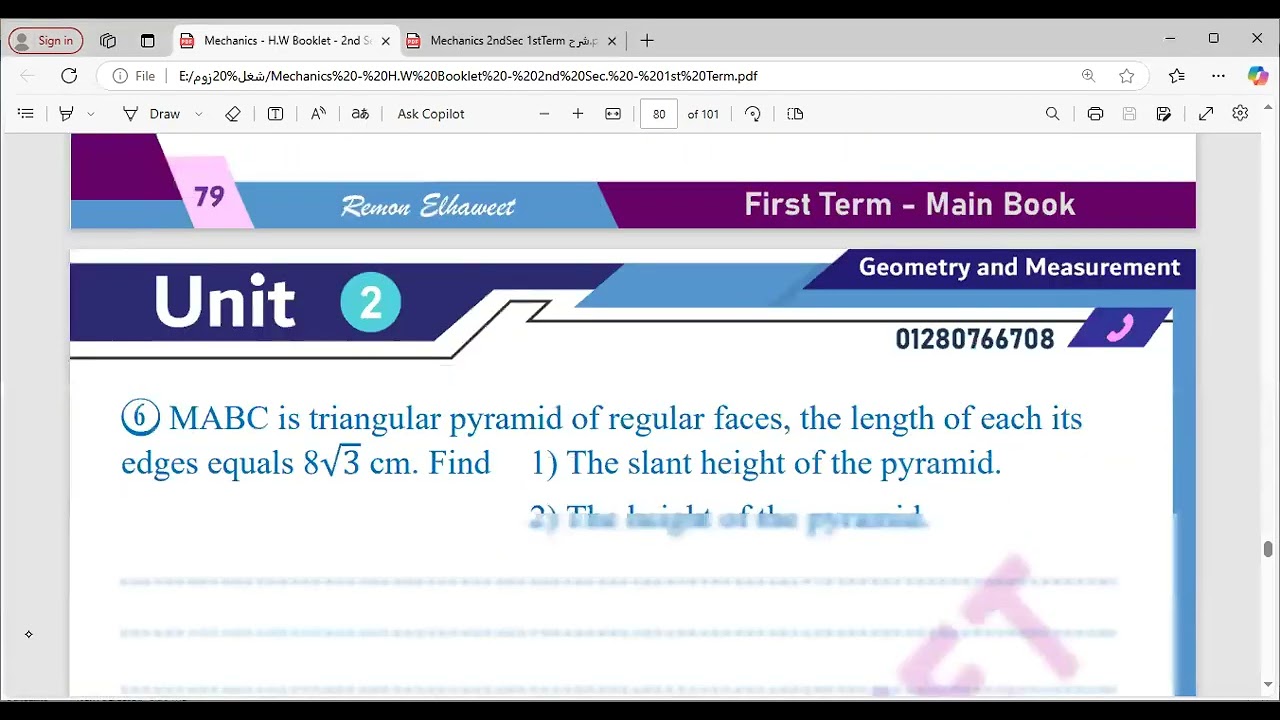
Task: Rotate the PDF page
Action: 753,114
